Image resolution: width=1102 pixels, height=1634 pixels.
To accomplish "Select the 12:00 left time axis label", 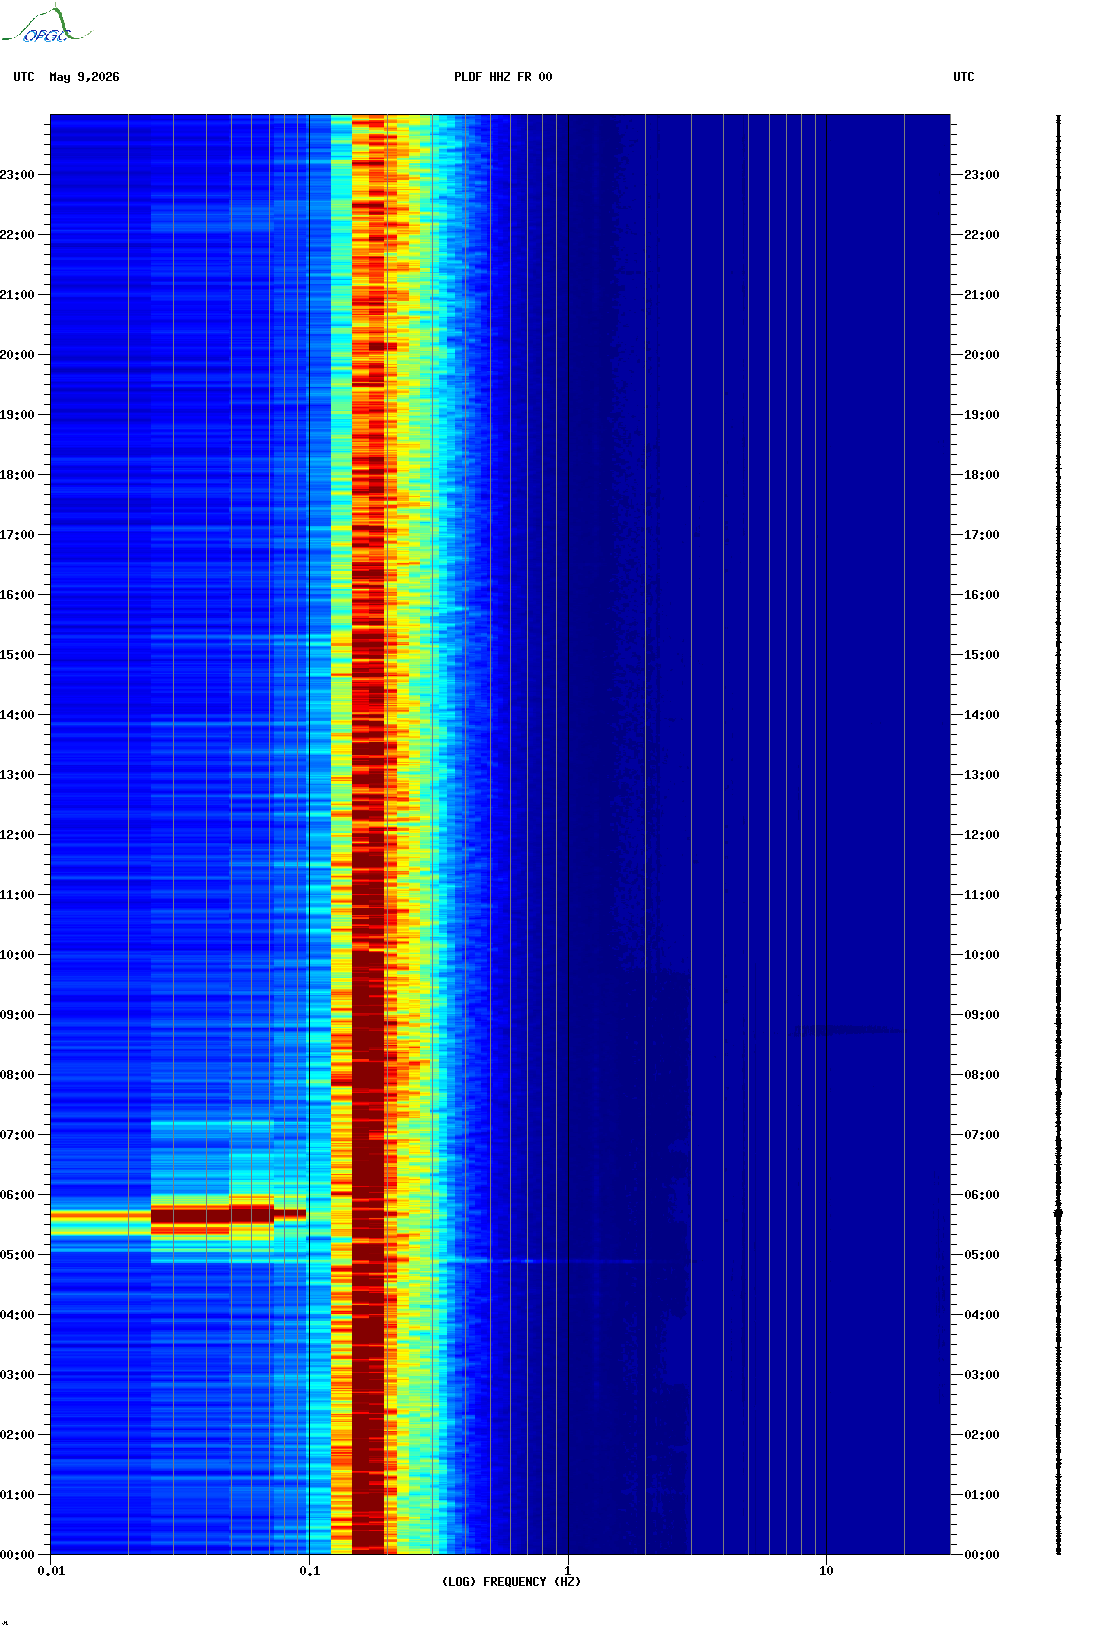I will pyautogui.click(x=17, y=835).
